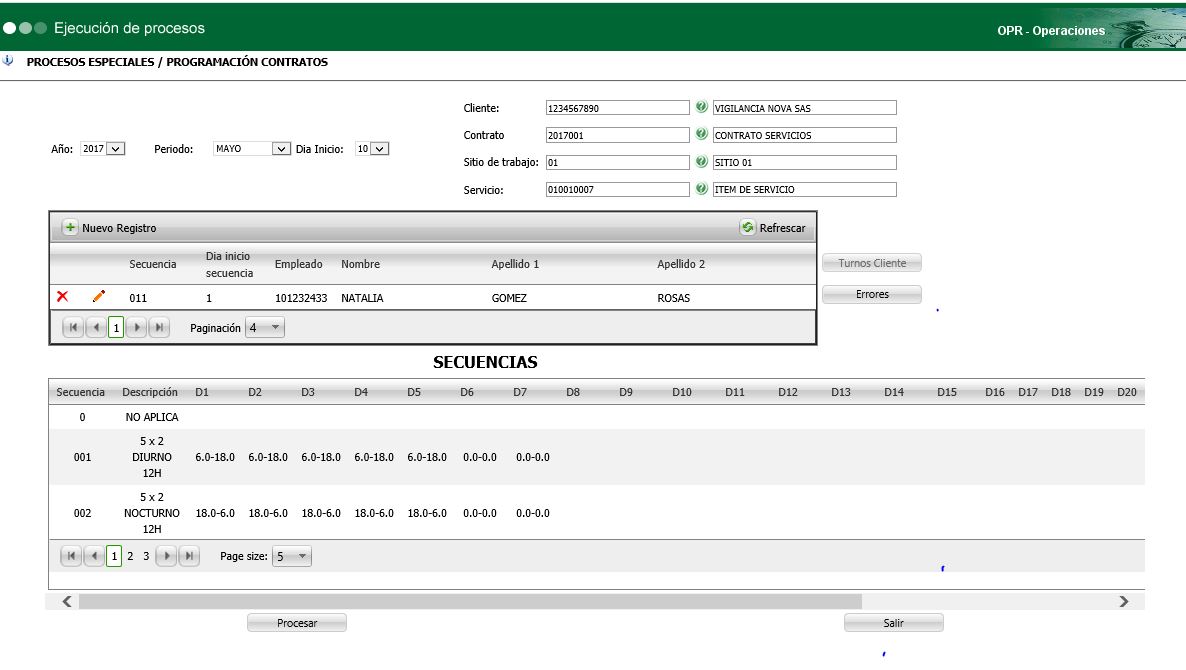This screenshot has width=1186, height=670.
Task: Select the NO APLICA sequence row
Action: coord(597,417)
